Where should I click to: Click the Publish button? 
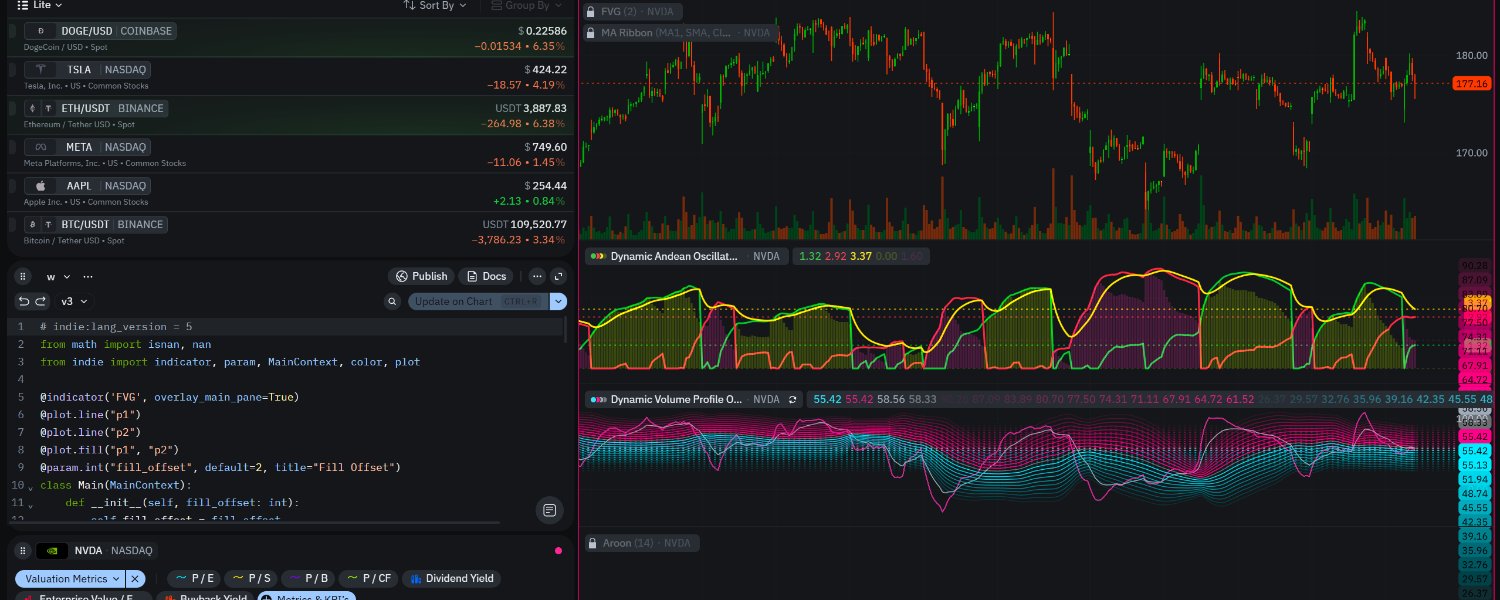(x=421, y=276)
